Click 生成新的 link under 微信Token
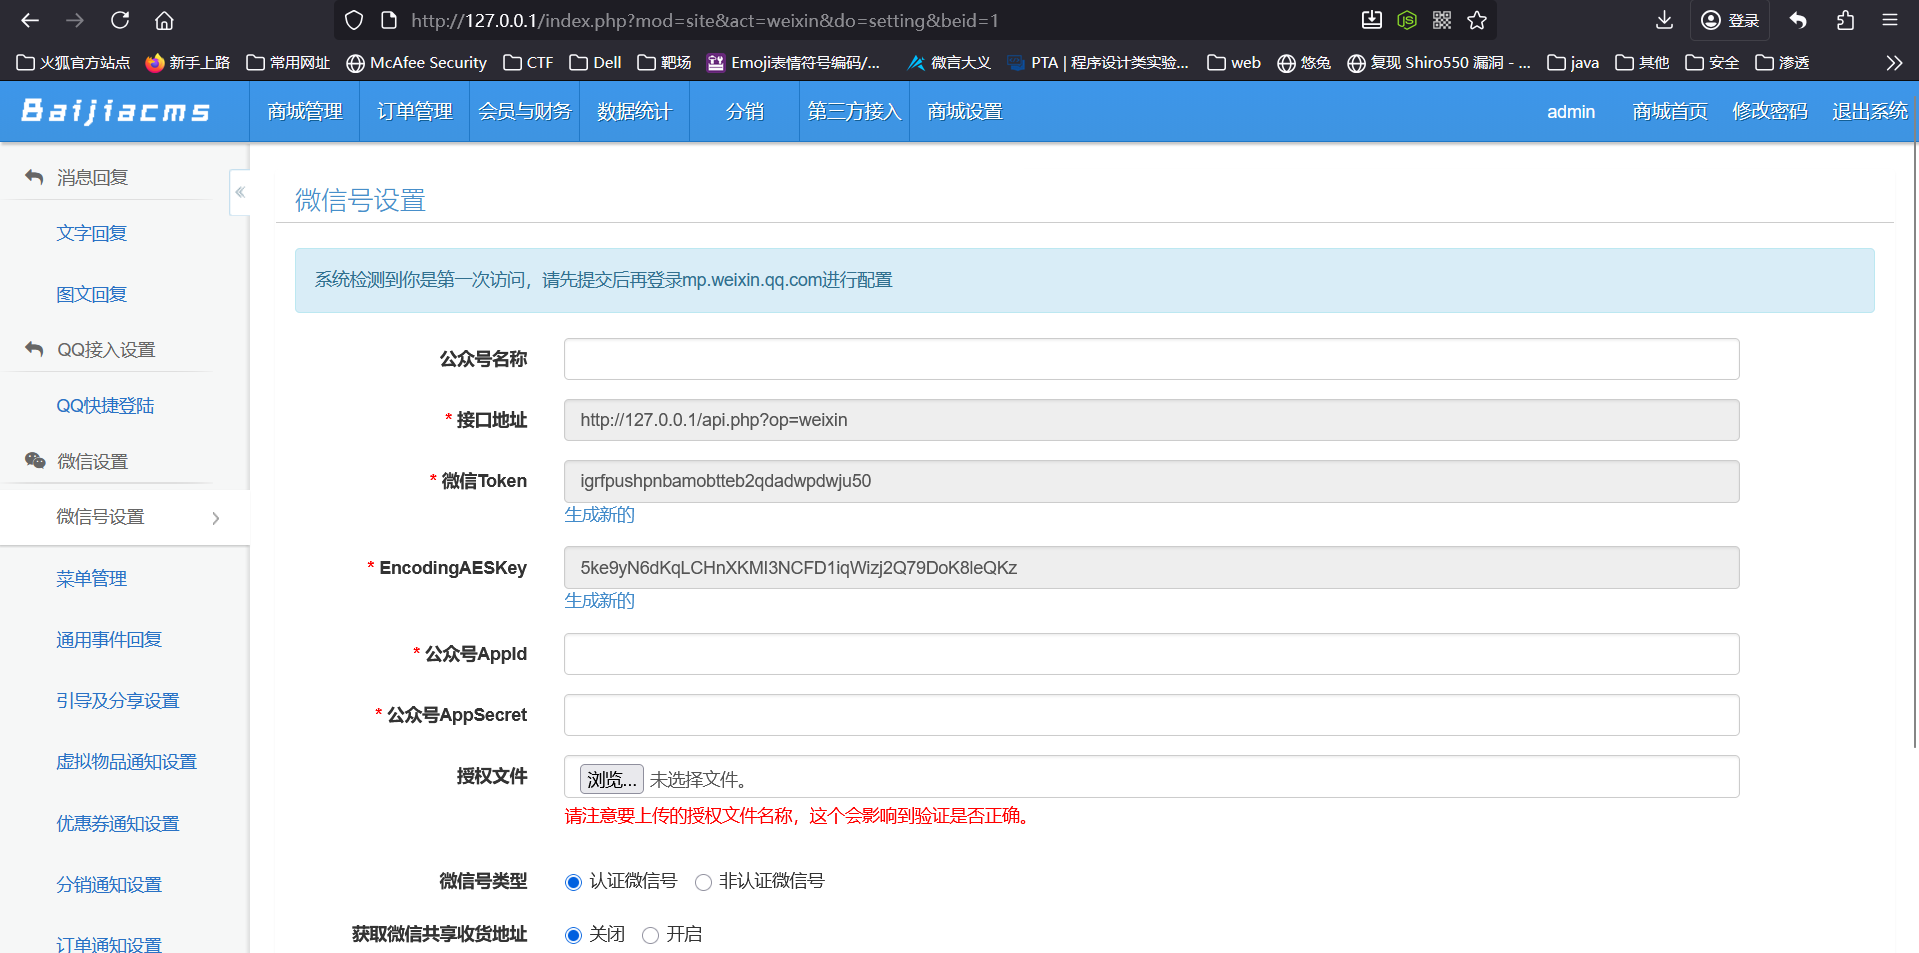This screenshot has height=953, width=1919. (599, 515)
